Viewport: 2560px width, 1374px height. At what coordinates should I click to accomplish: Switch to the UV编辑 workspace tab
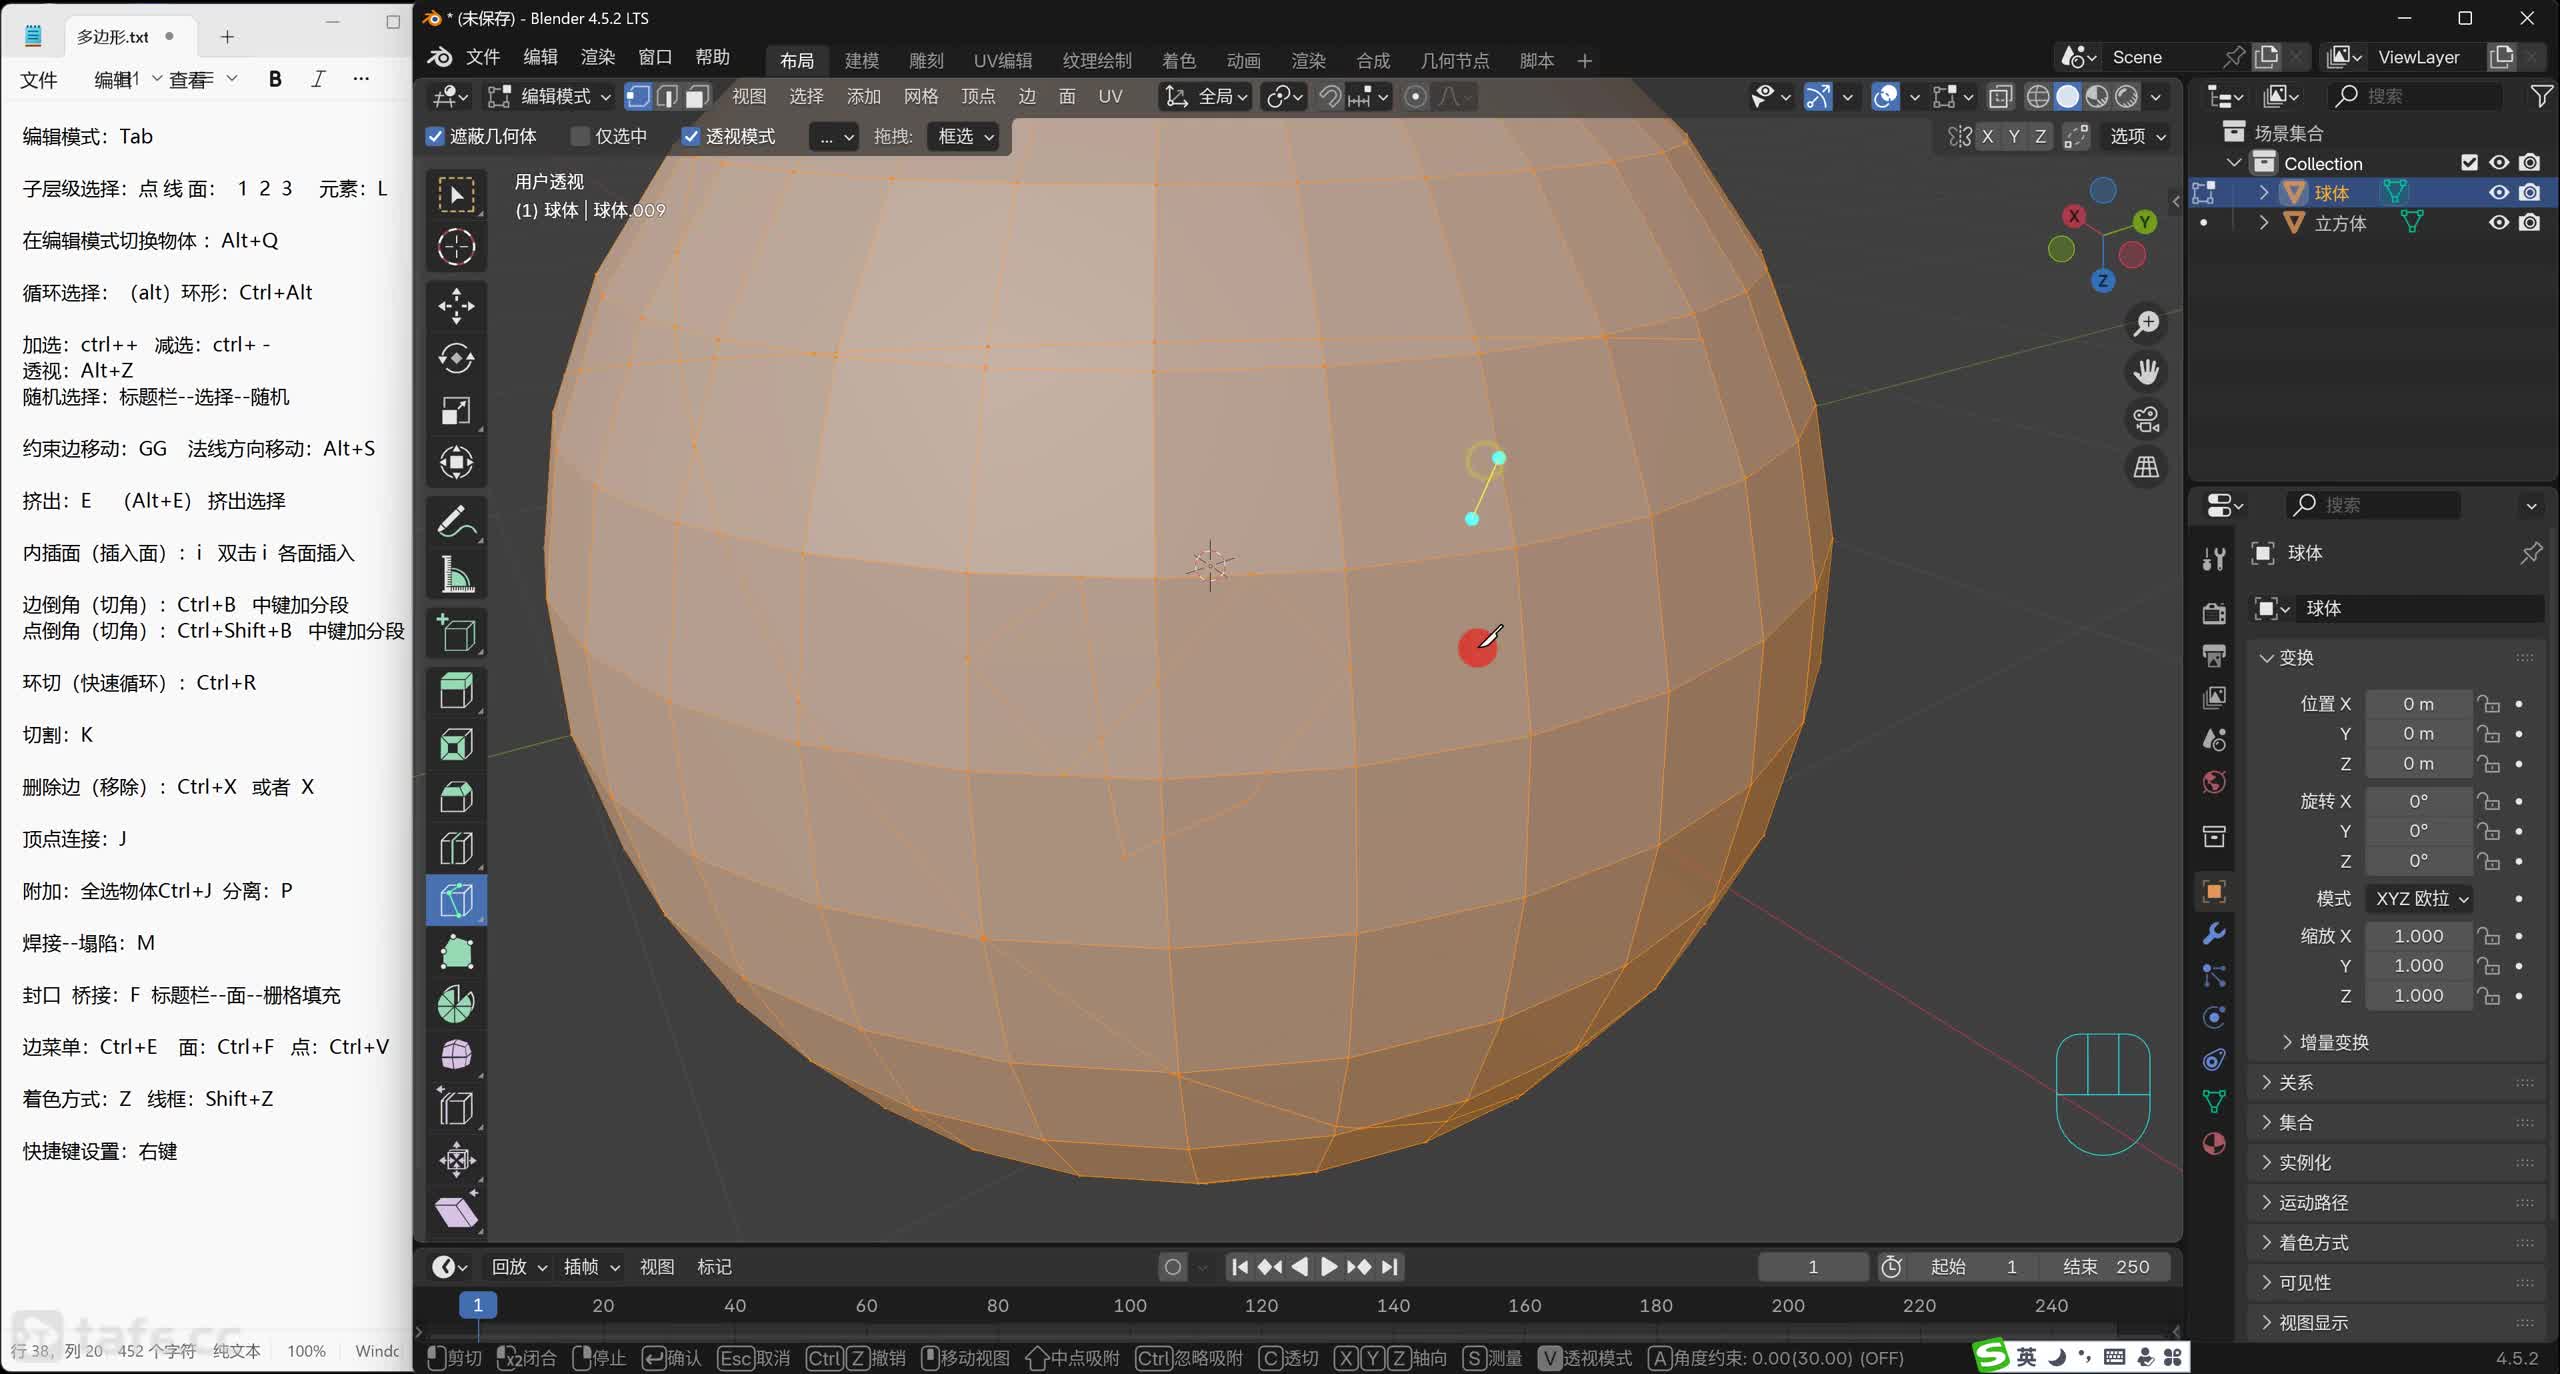click(x=1002, y=60)
